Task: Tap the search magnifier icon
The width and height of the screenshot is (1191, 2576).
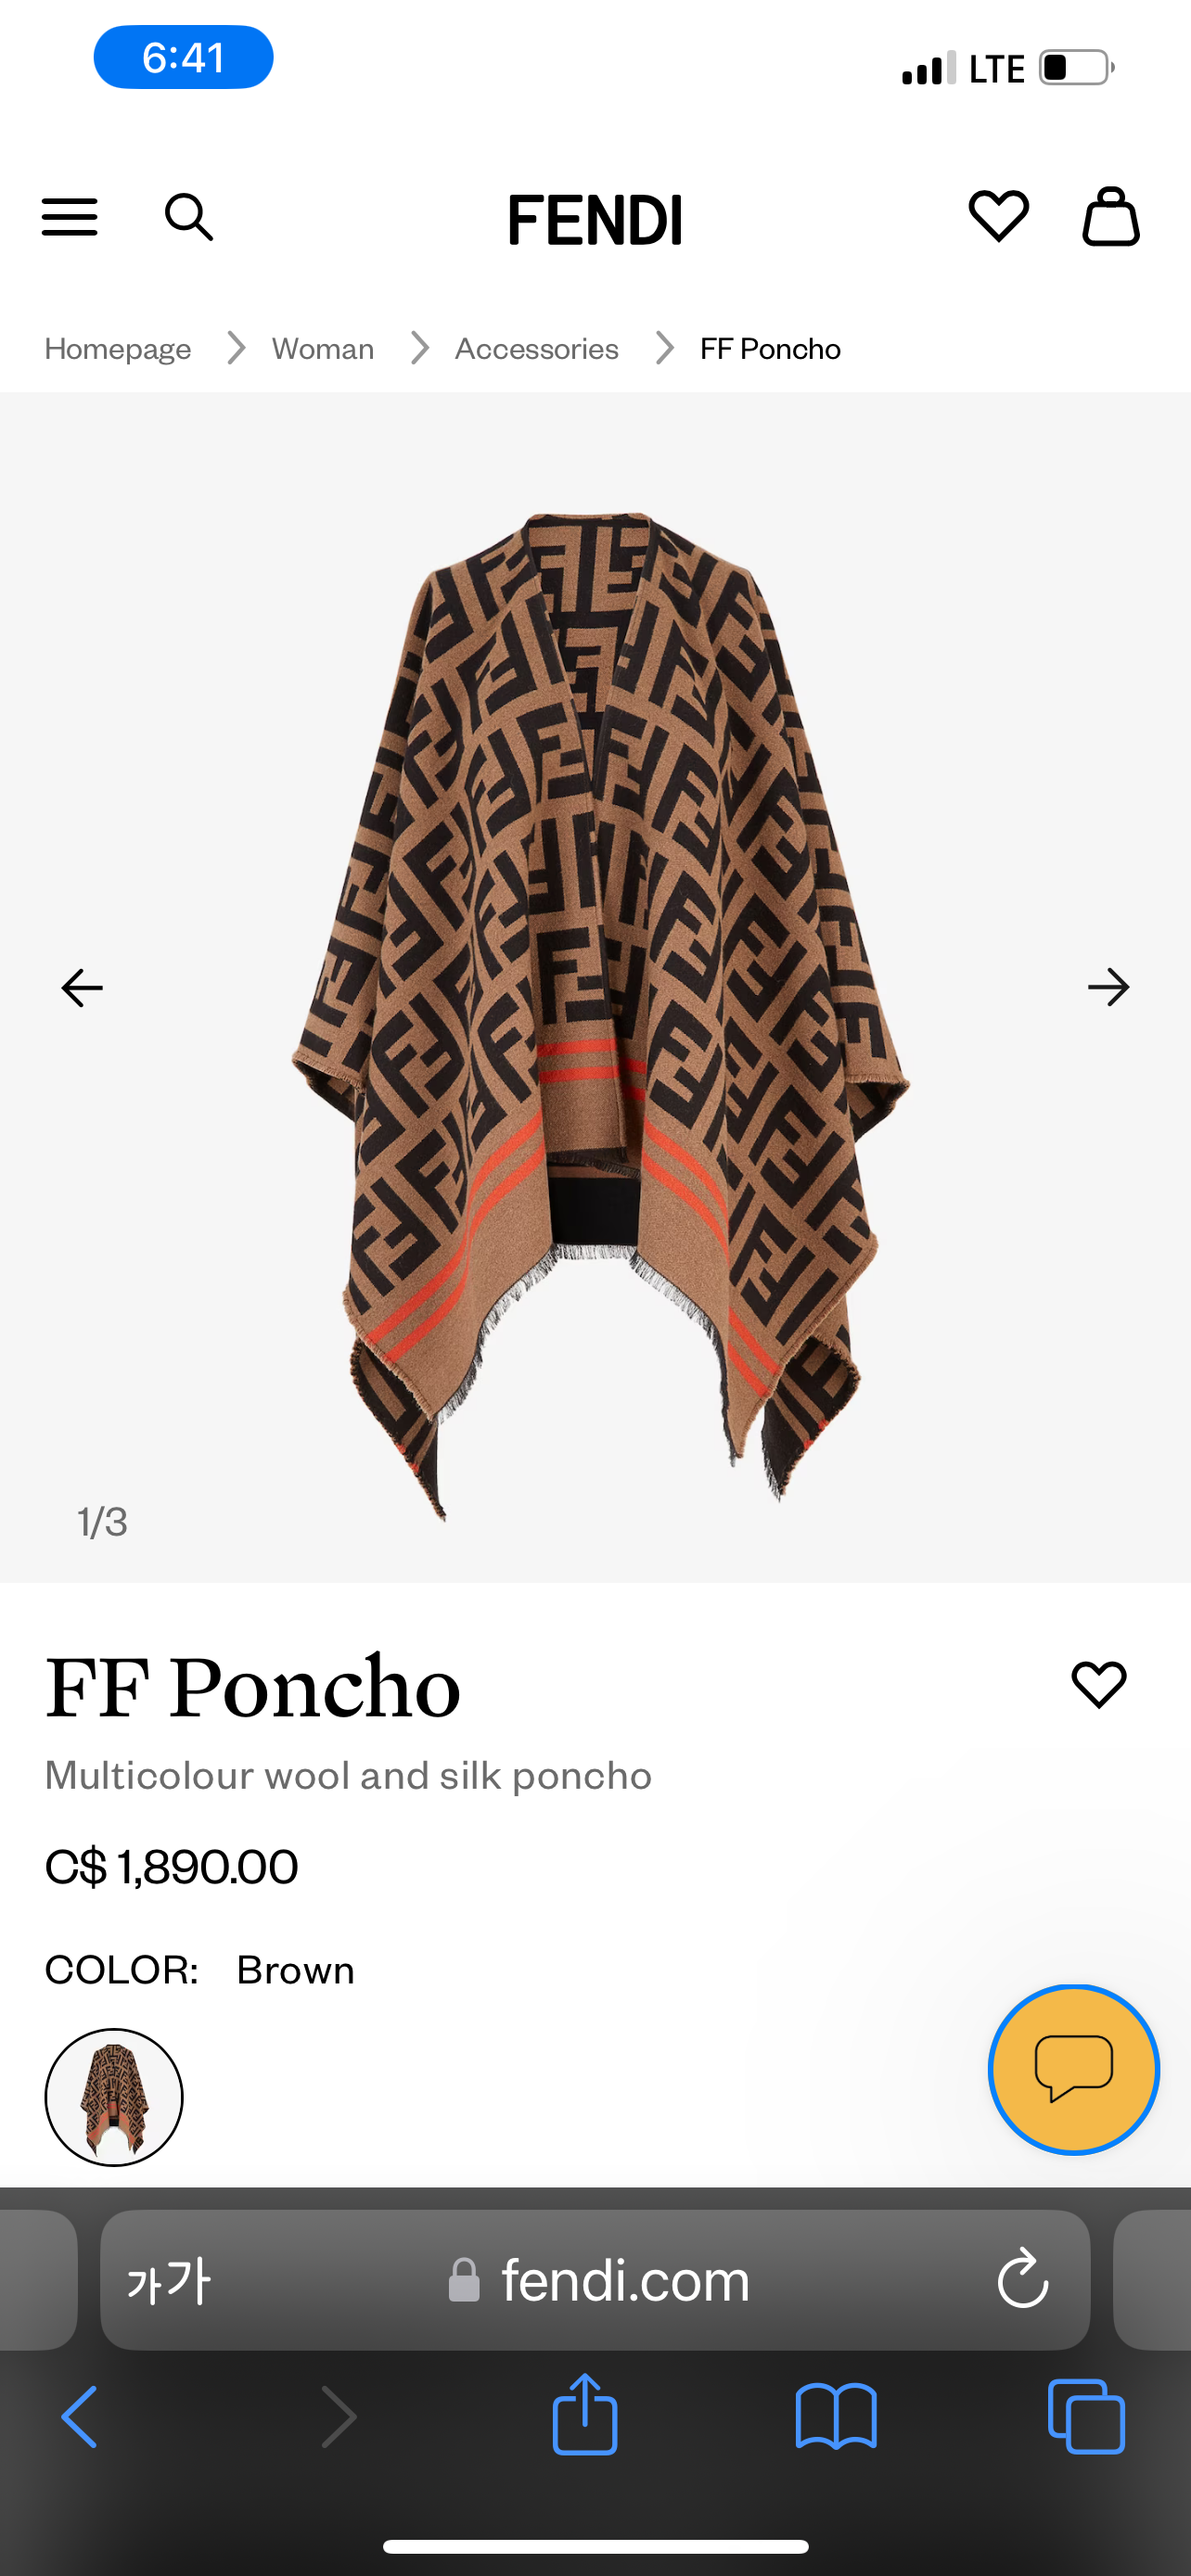Action: (x=188, y=217)
